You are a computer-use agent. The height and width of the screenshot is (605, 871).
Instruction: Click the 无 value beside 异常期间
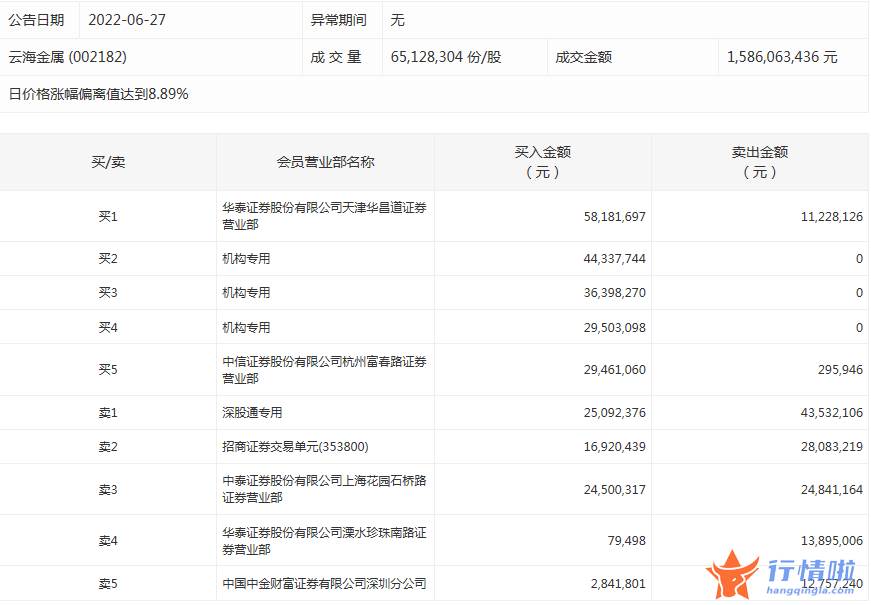(398, 20)
